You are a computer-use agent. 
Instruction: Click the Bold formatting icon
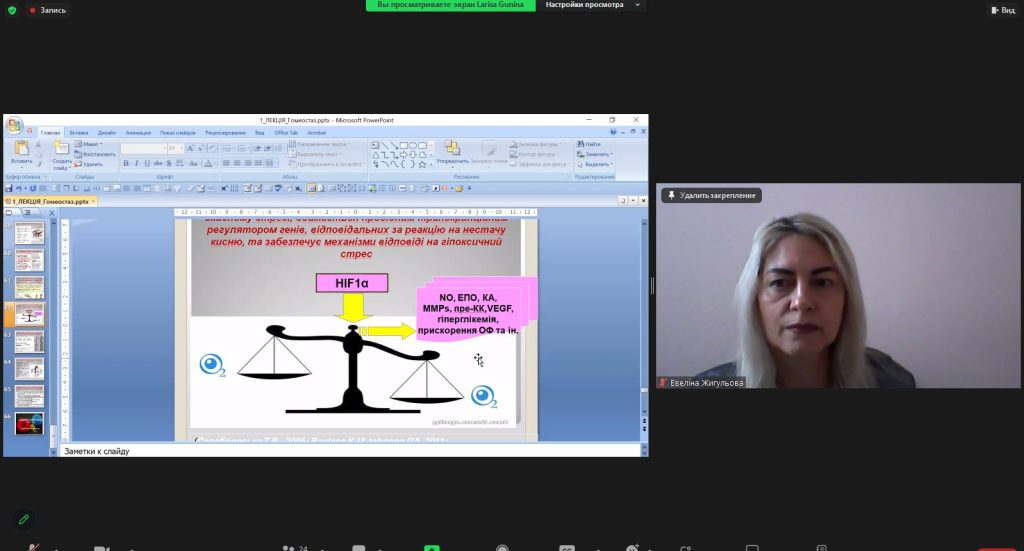(127, 163)
